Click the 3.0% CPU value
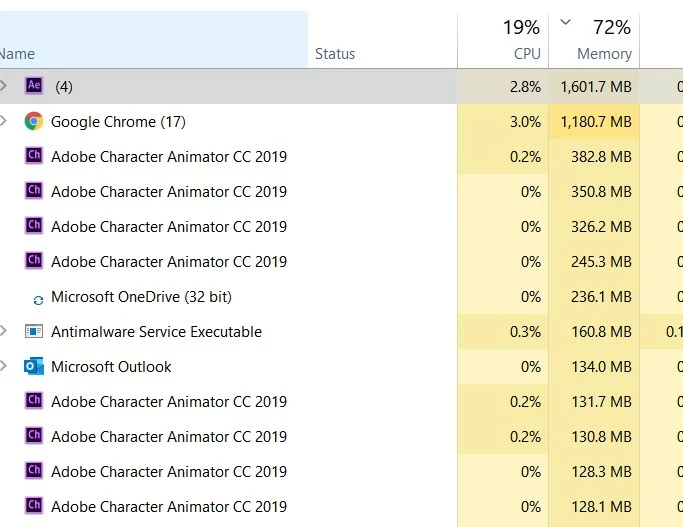This screenshot has width=683, height=527. tap(525, 122)
